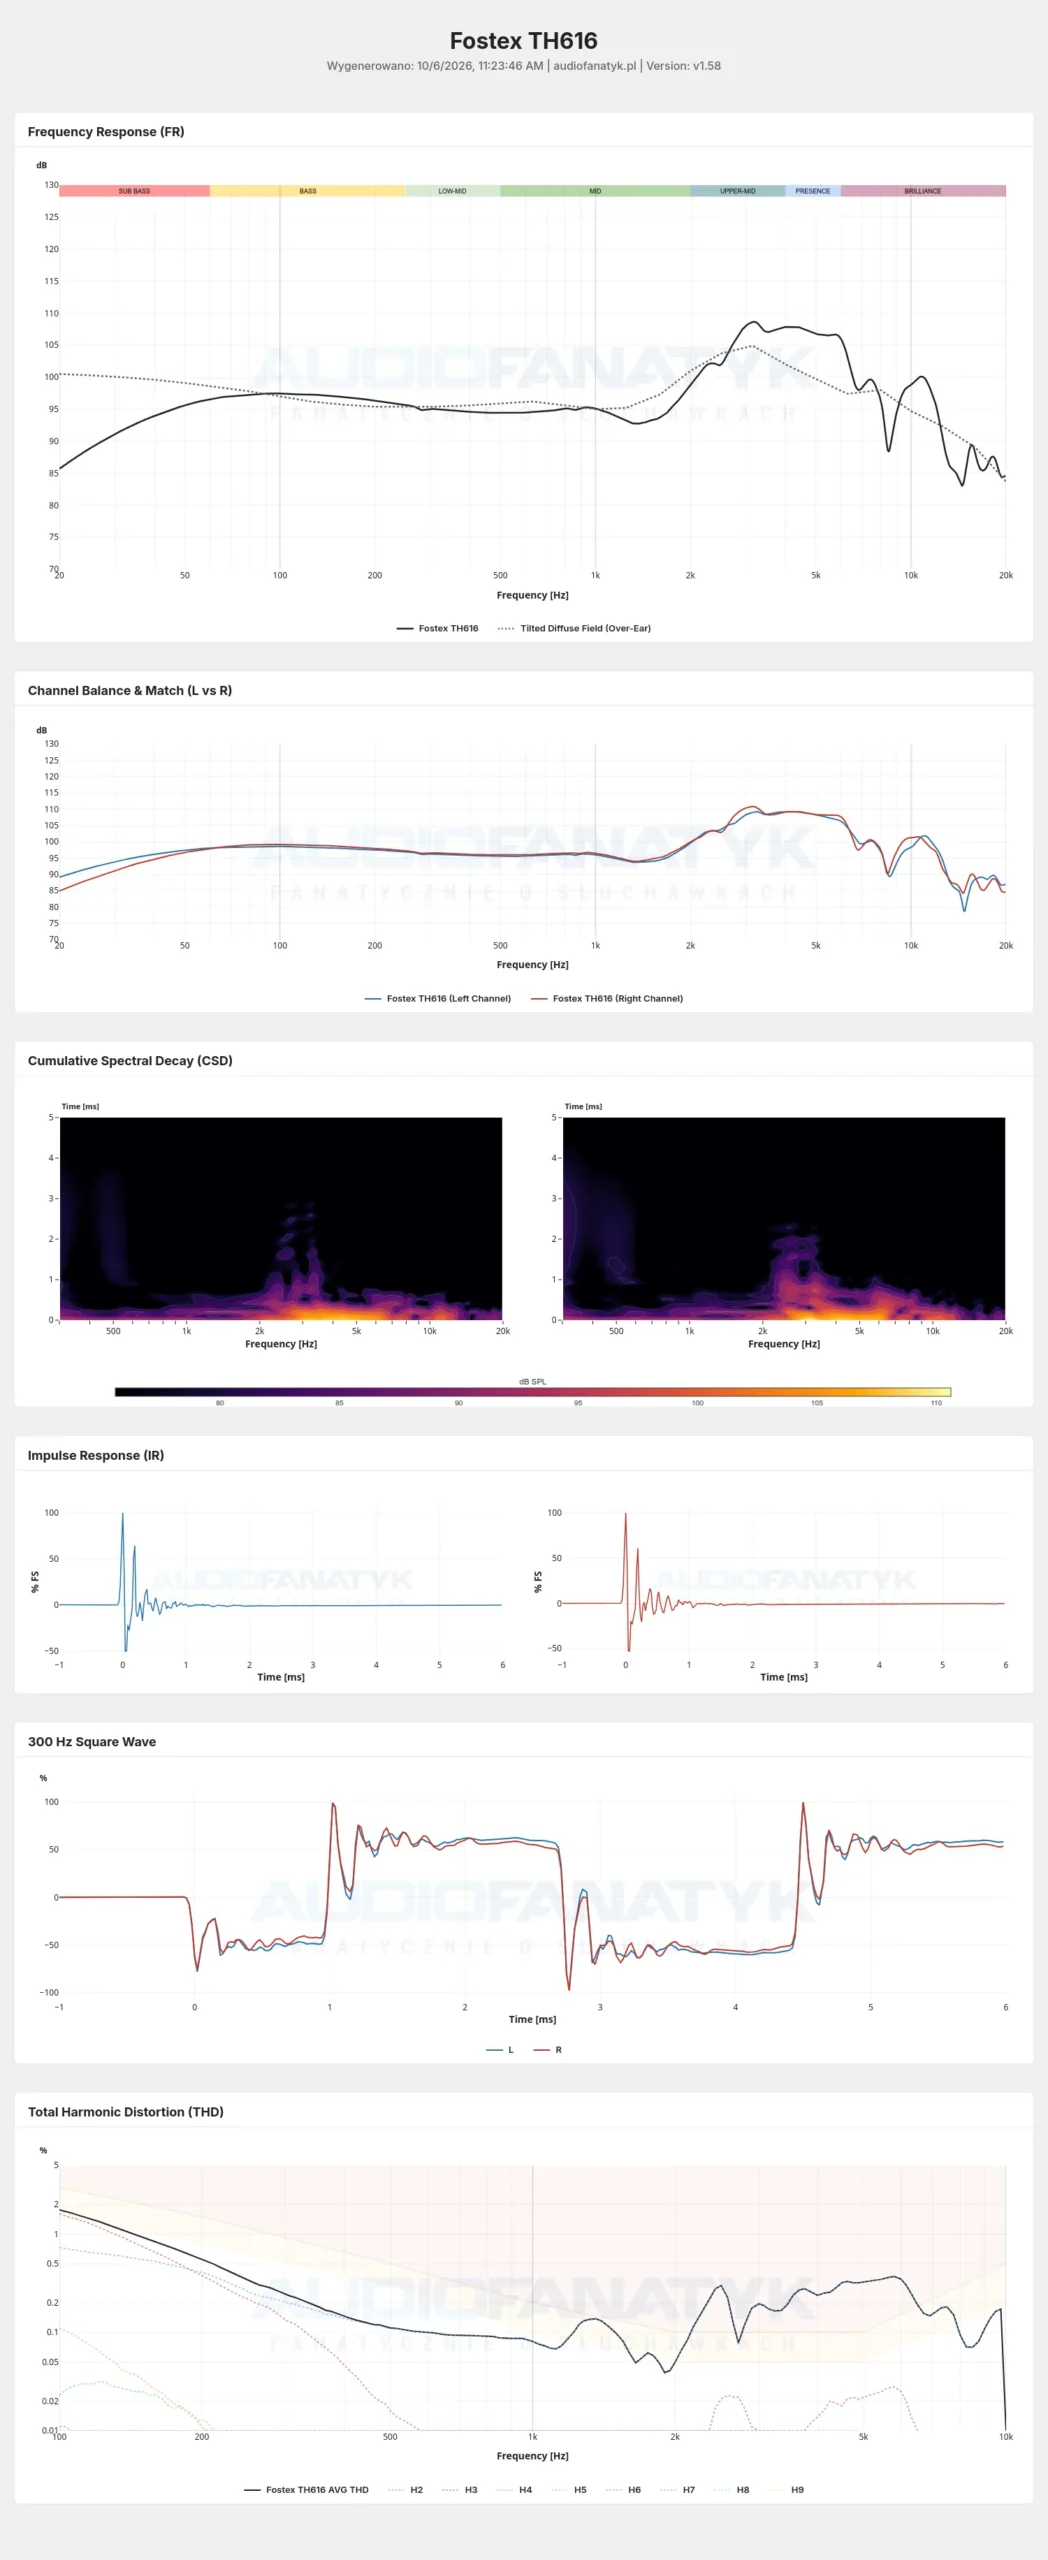Click the Total Harmonic Distortion (THD) heading
Screen dimensions: 1048x2560
point(126,2111)
